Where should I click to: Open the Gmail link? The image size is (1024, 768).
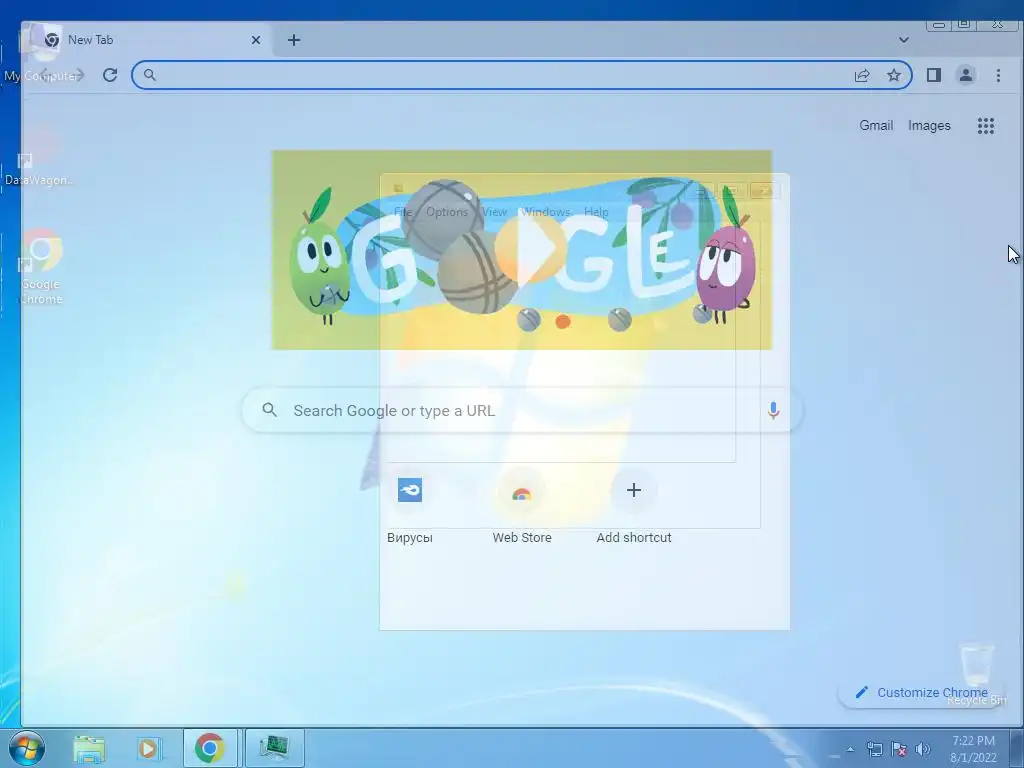tap(876, 125)
